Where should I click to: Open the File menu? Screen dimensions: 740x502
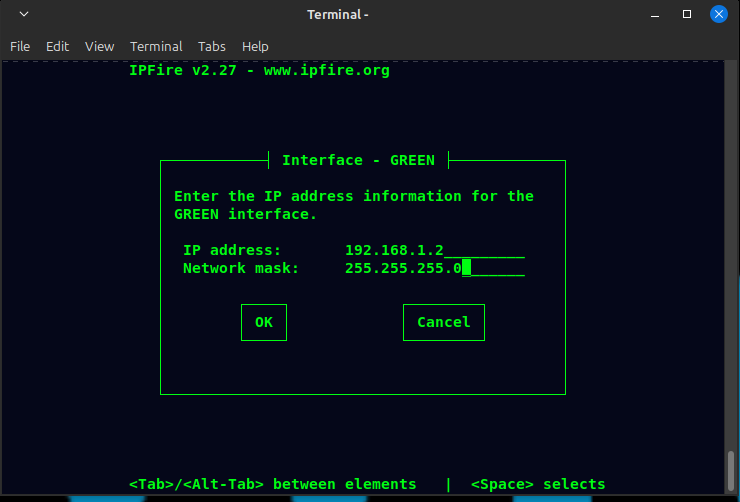point(20,46)
